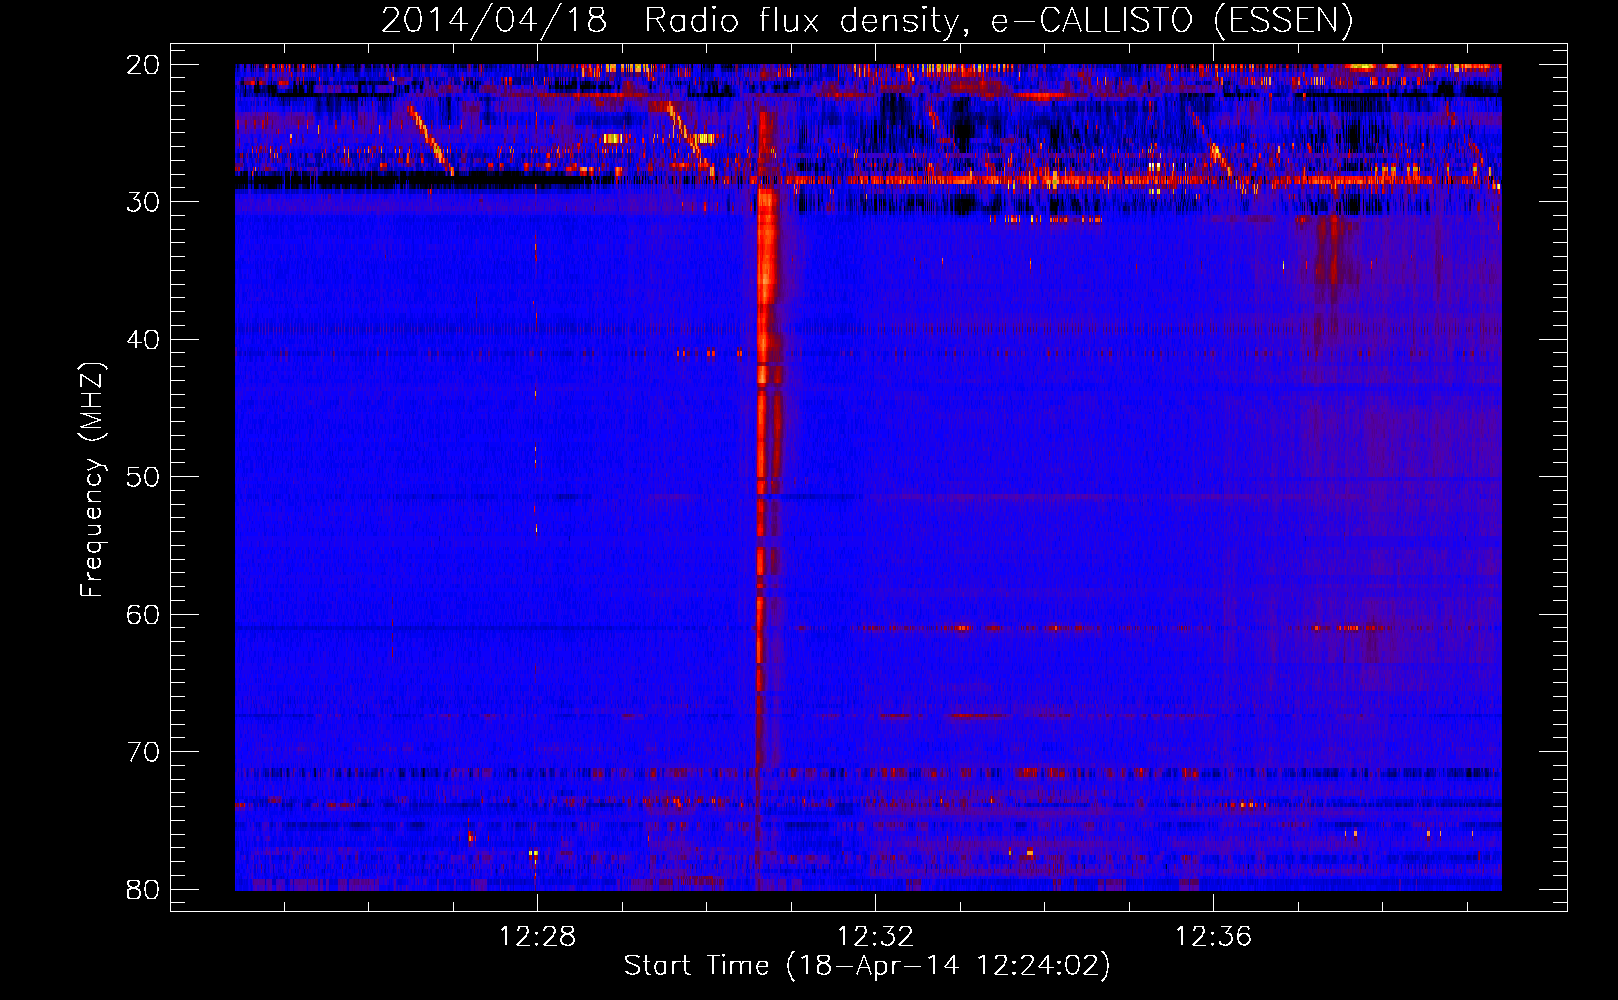Click the 'Start Time (18-Apr-14 12:24:02)' x-axis label
This screenshot has height=1000, width=1618.
tap(867, 966)
